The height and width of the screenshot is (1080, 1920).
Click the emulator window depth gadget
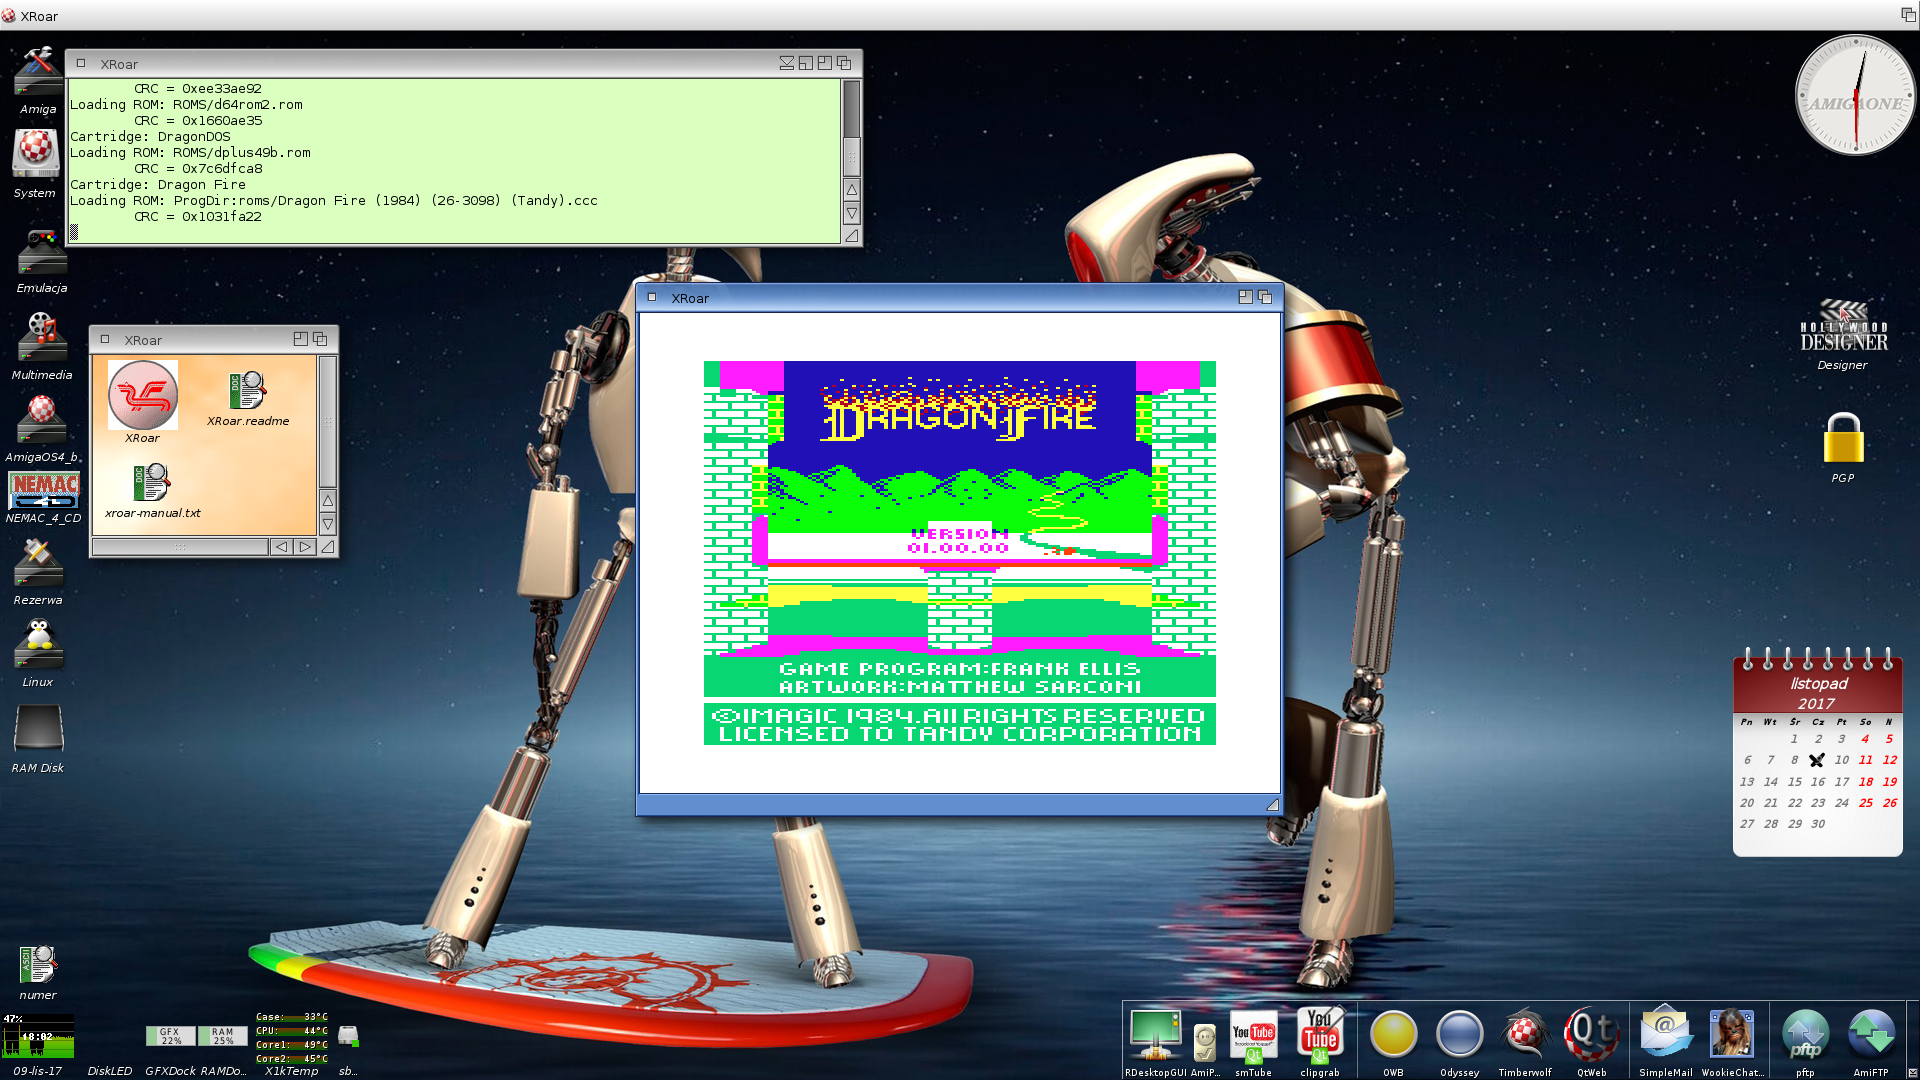[x=1265, y=297]
